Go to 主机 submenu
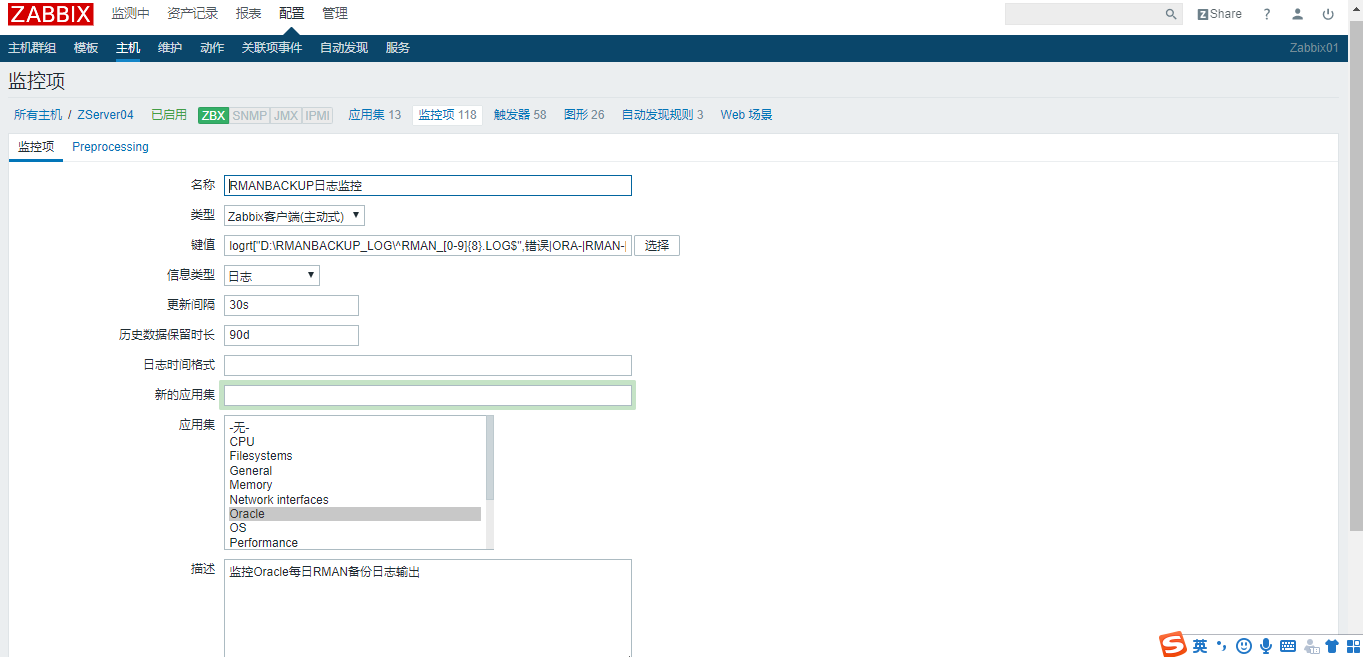Viewport: 1363px width, 657px height. [128, 48]
